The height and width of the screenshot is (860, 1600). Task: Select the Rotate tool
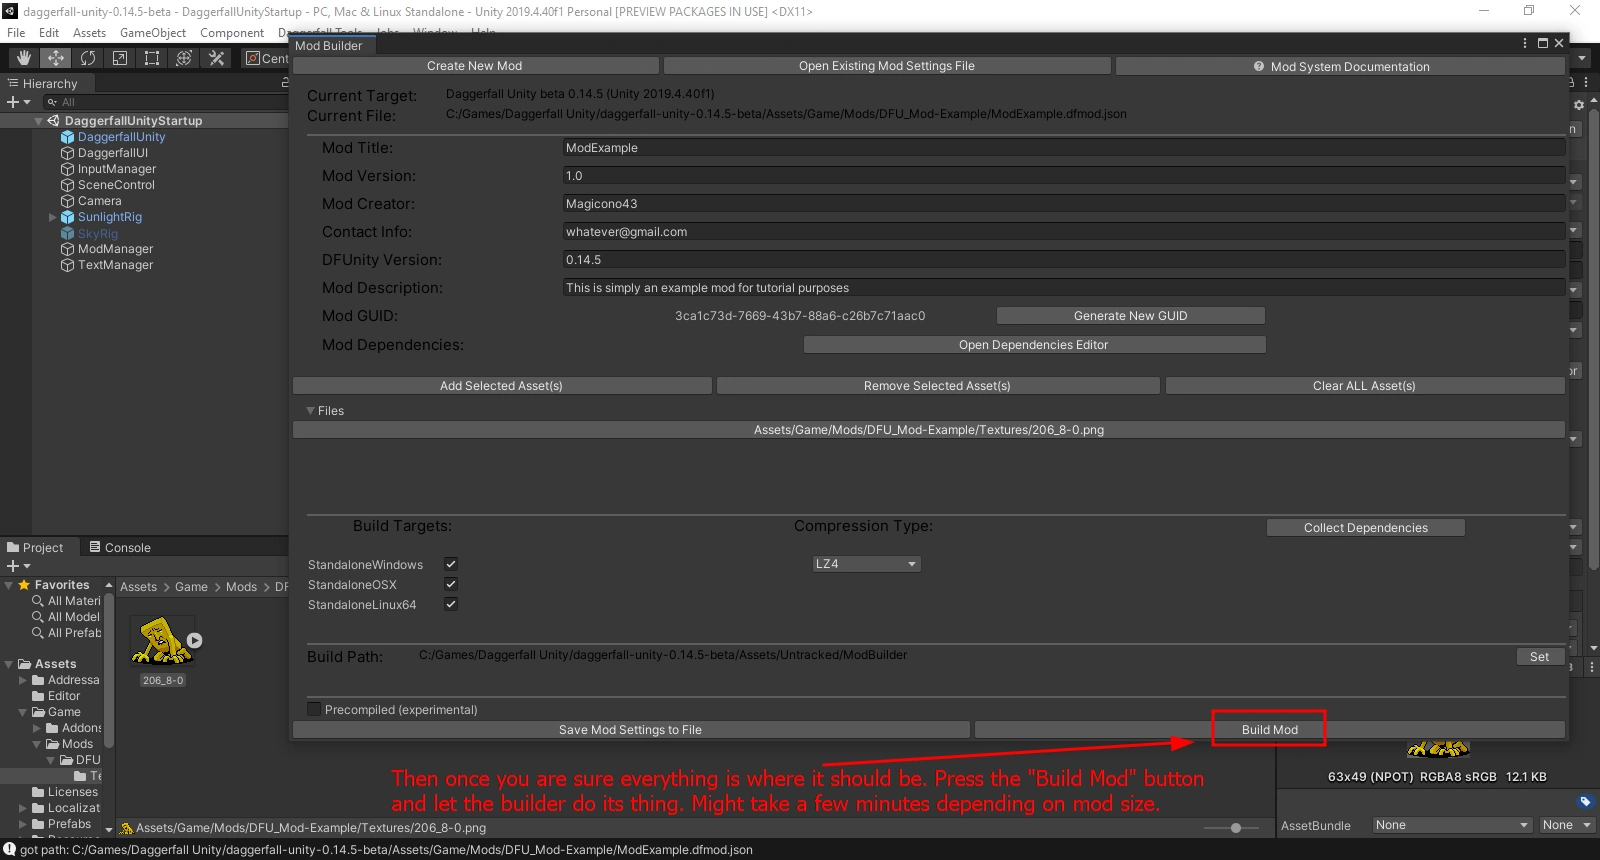coord(88,58)
